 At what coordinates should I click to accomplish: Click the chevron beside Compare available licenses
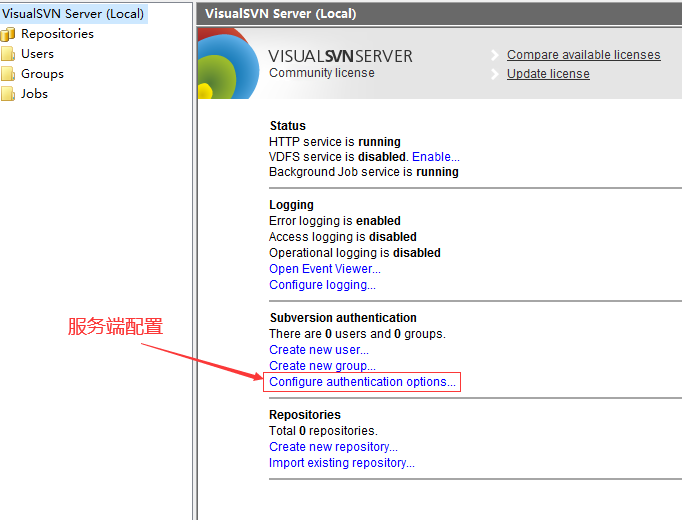(495, 55)
